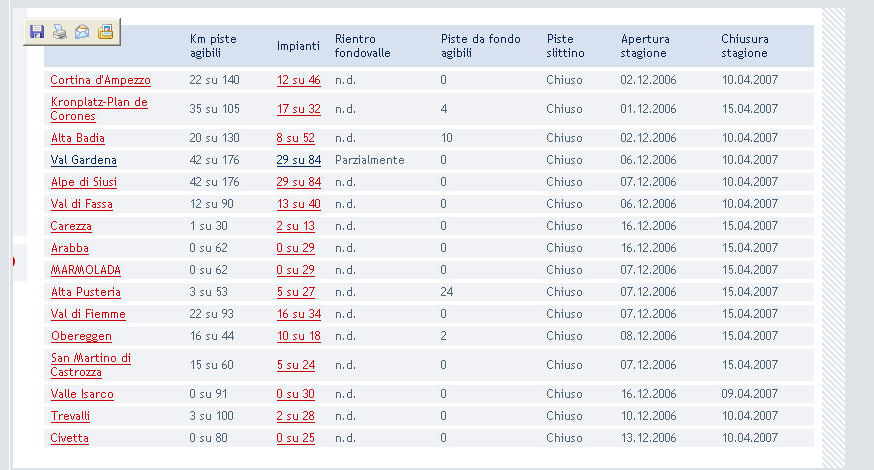Viewport: 874px width, 470px height.
Task: Open the Kronplatz-Plan de Corones link
Action: pyautogui.click(x=99, y=109)
